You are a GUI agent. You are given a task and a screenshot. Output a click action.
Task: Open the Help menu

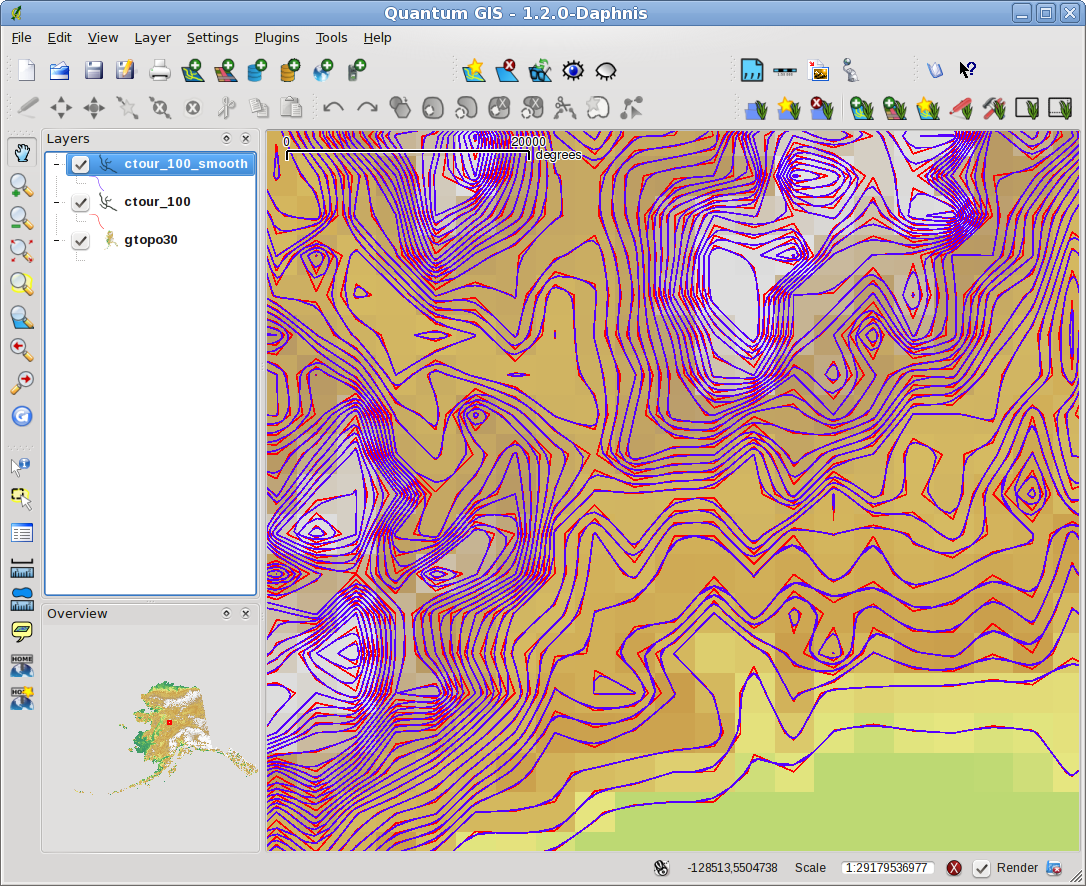pos(377,37)
